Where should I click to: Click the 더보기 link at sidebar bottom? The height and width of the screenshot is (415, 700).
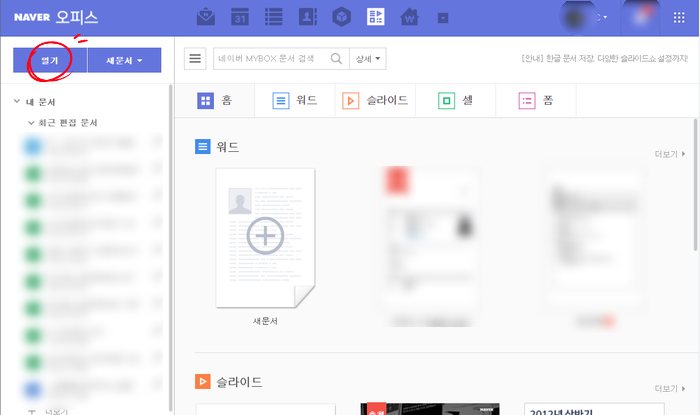point(56,411)
